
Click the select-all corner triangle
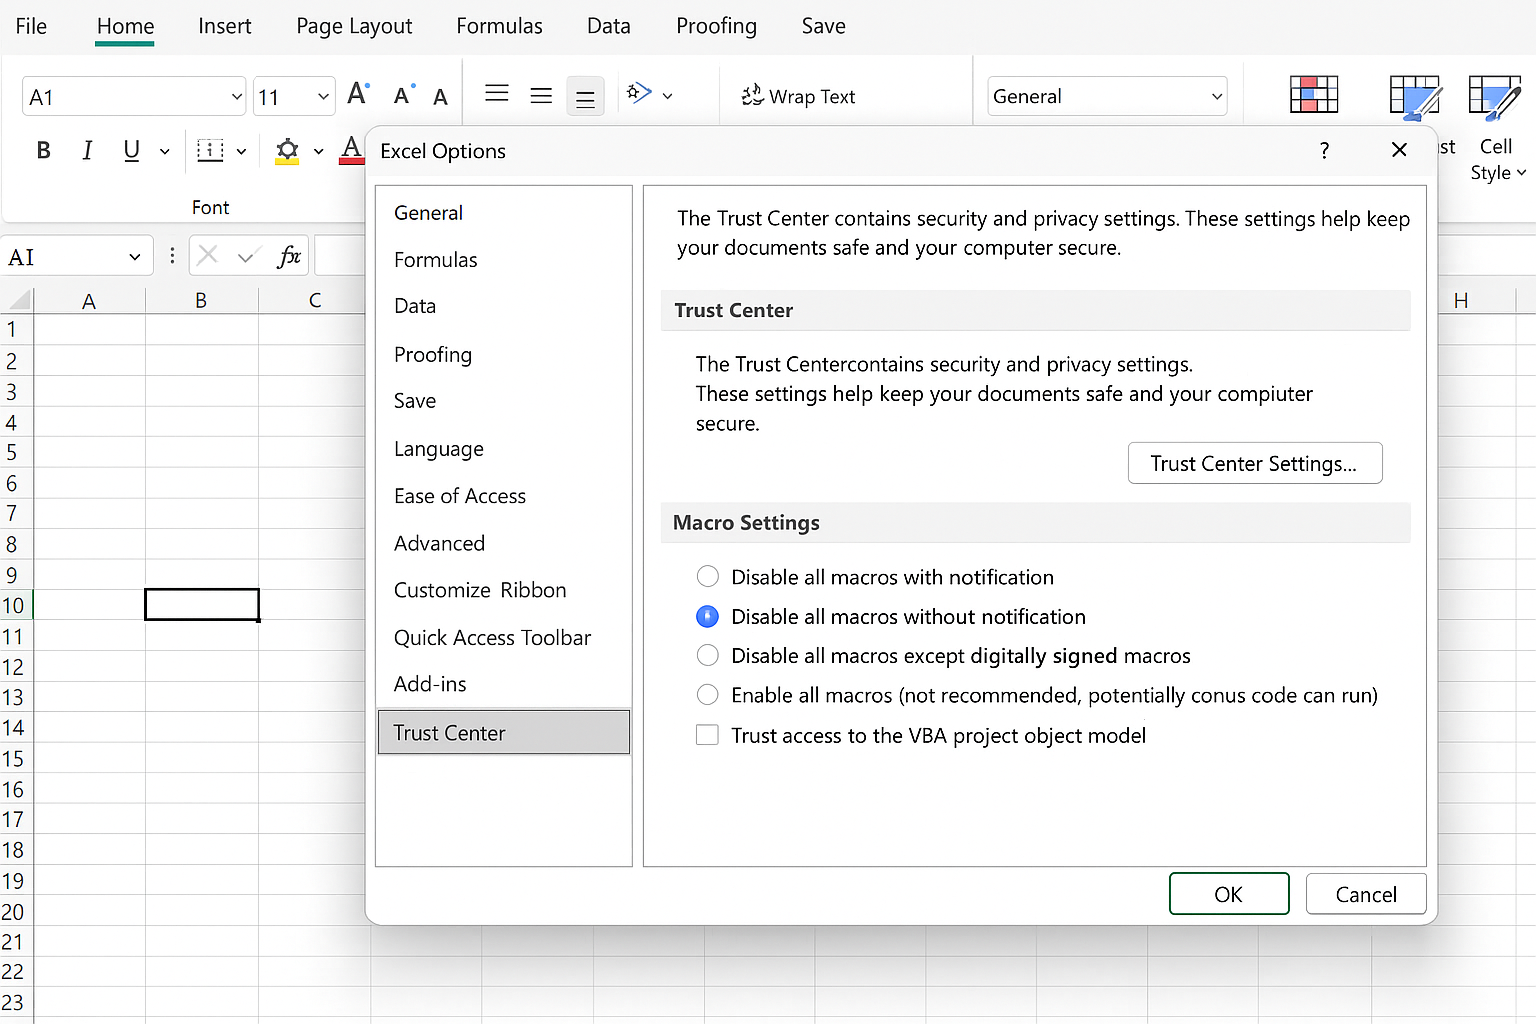tap(18, 299)
